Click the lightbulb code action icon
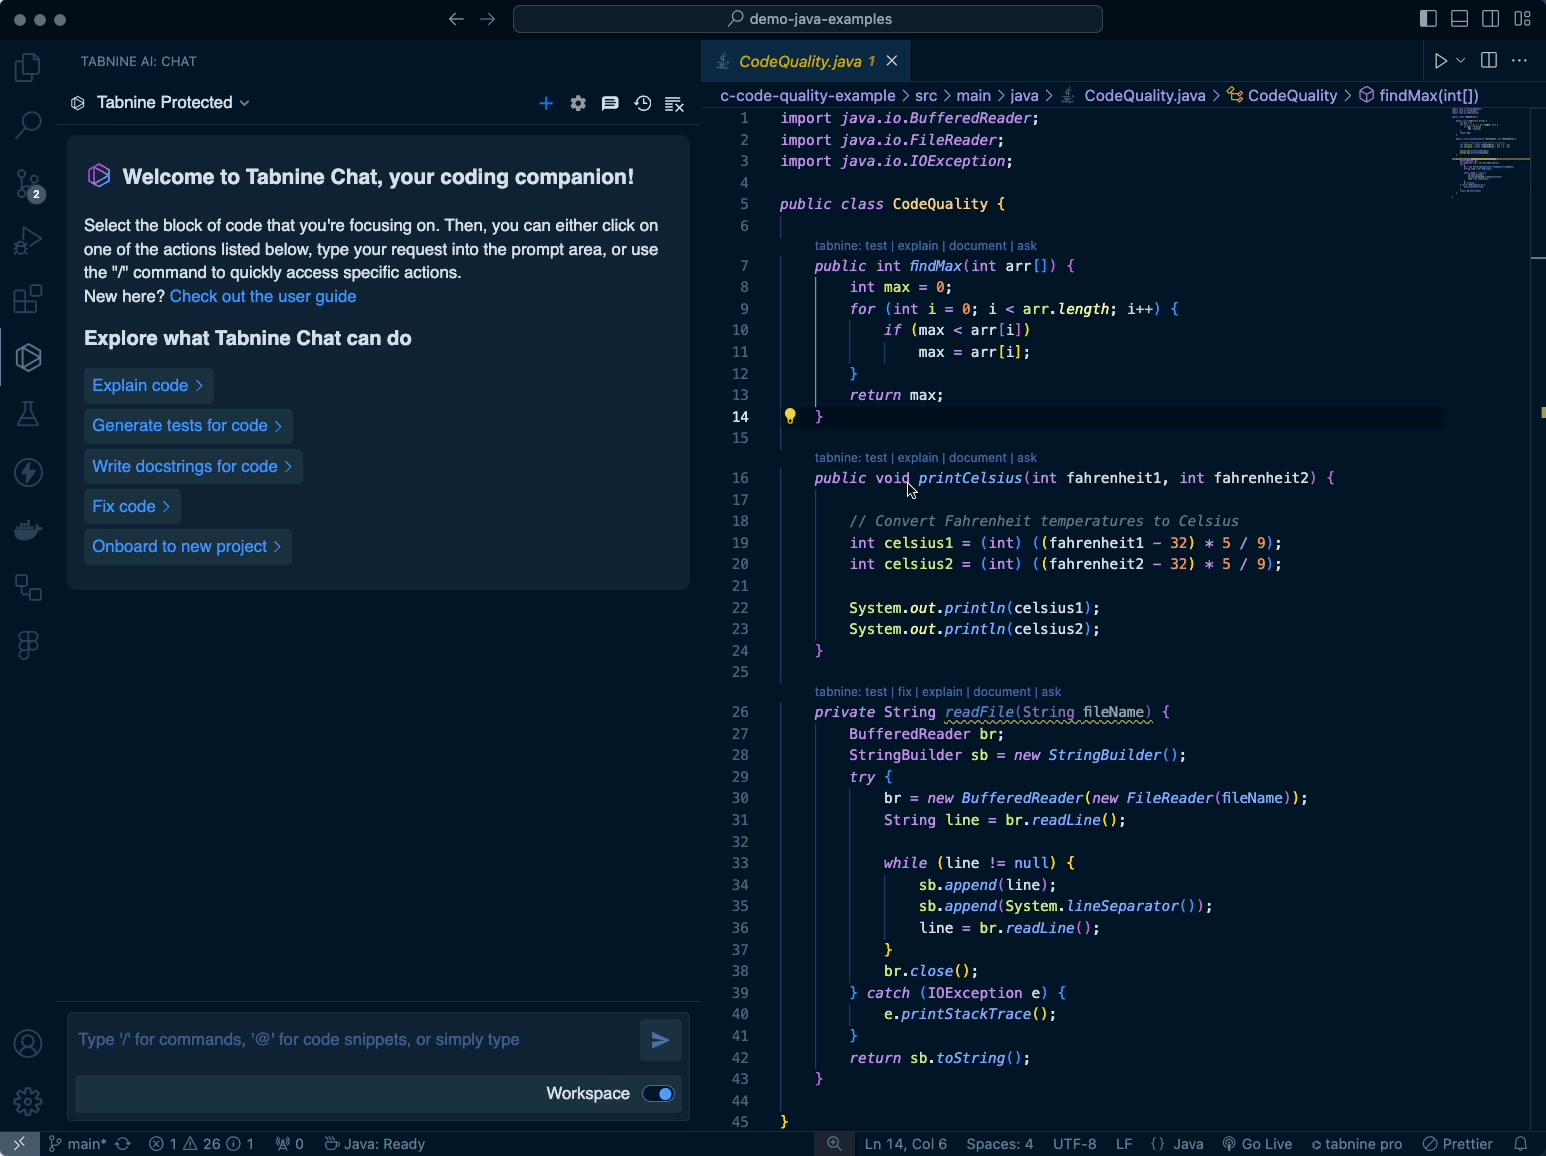 [x=790, y=417]
